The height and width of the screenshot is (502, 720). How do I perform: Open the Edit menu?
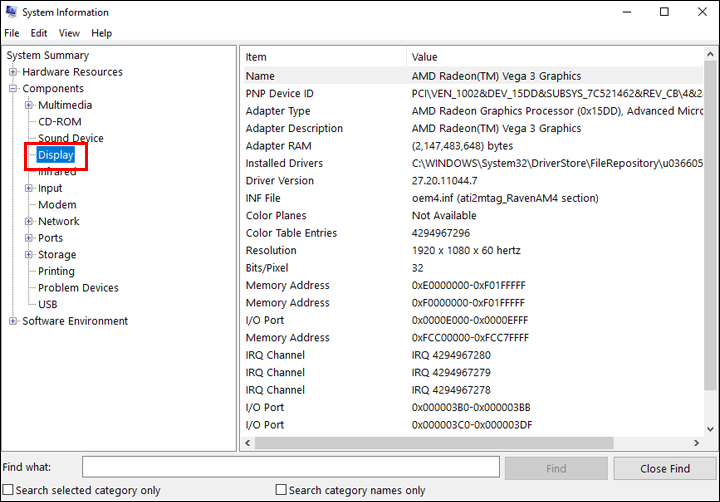click(39, 33)
